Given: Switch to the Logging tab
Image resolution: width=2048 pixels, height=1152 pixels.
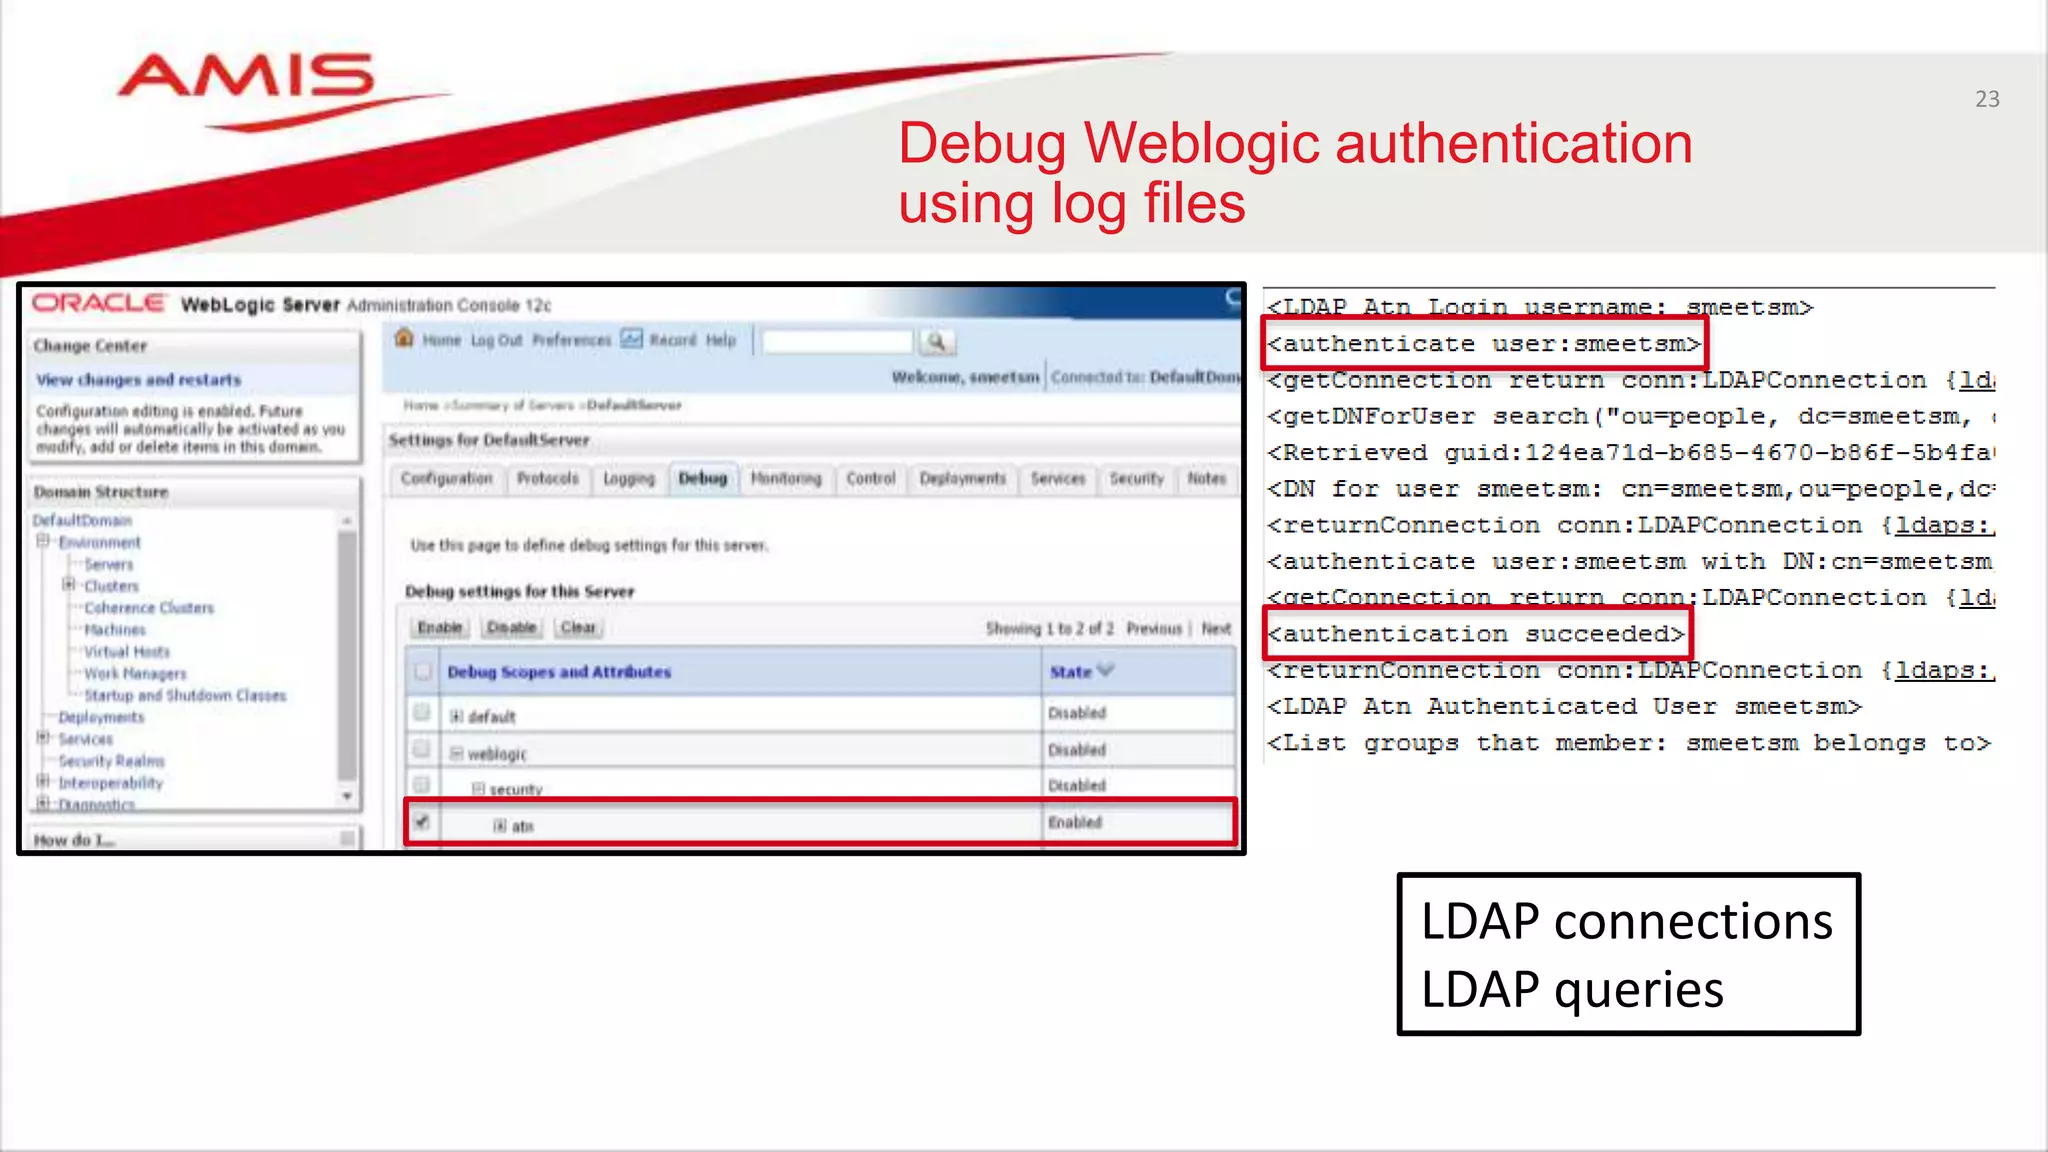Looking at the screenshot, I should click(x=628, y=479).
